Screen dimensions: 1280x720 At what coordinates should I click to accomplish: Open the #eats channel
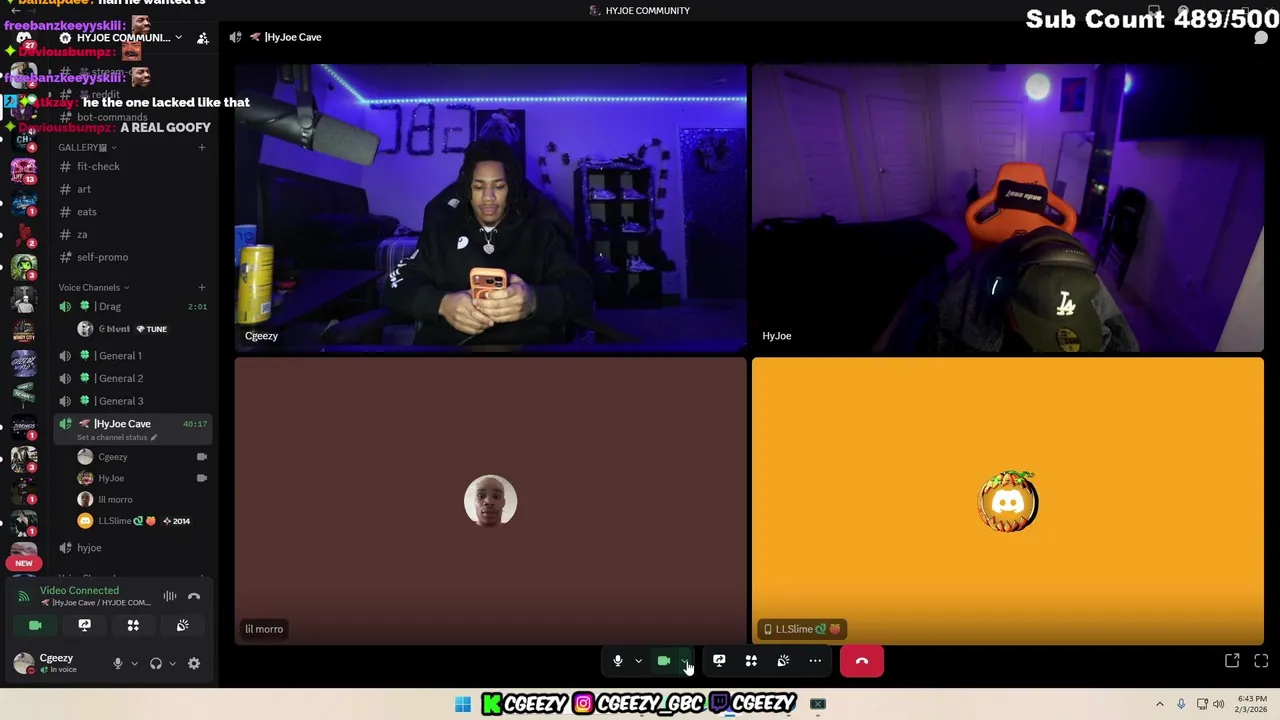point(132,212)
